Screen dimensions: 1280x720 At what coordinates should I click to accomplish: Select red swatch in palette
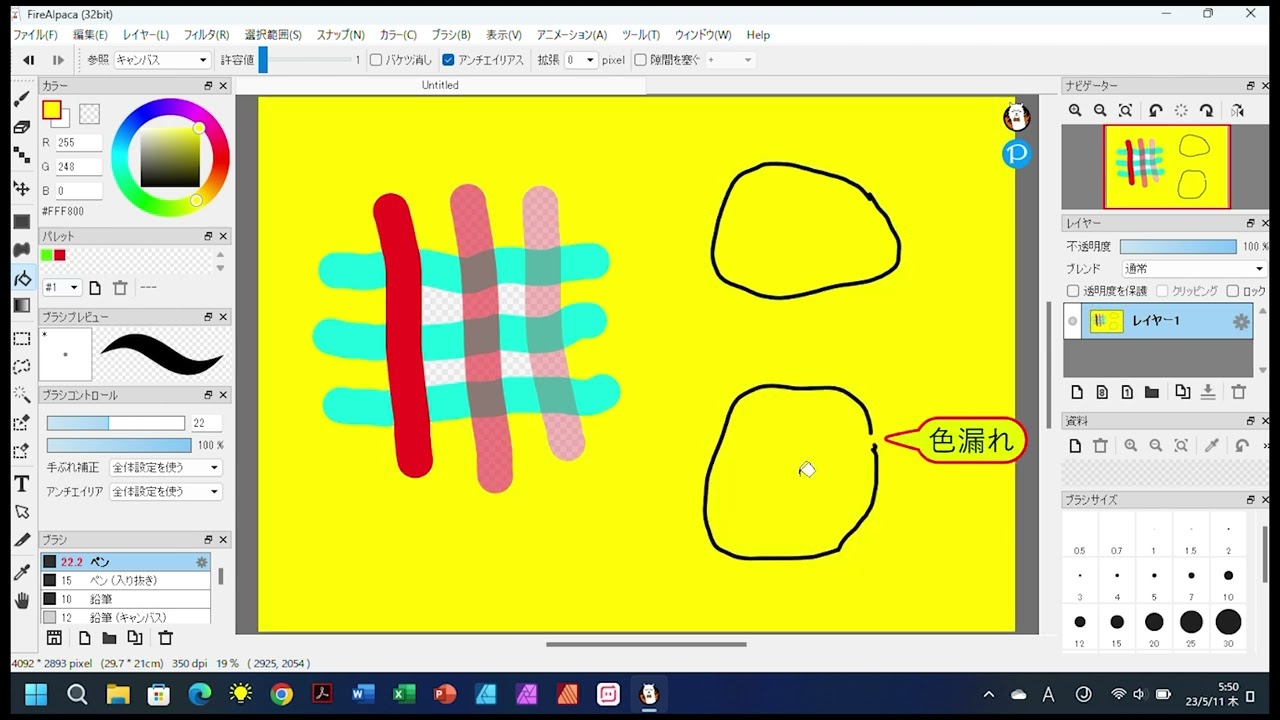pos(60,256)
